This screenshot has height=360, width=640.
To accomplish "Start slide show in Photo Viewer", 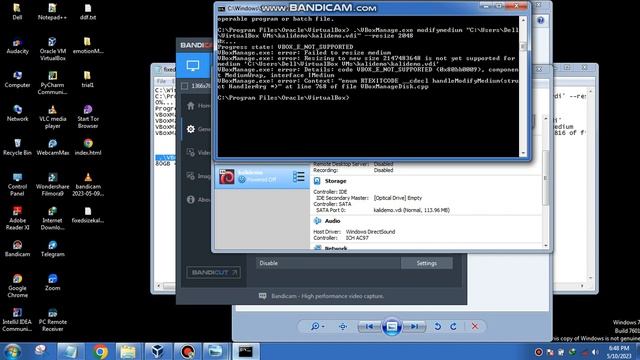I will 391,327.
